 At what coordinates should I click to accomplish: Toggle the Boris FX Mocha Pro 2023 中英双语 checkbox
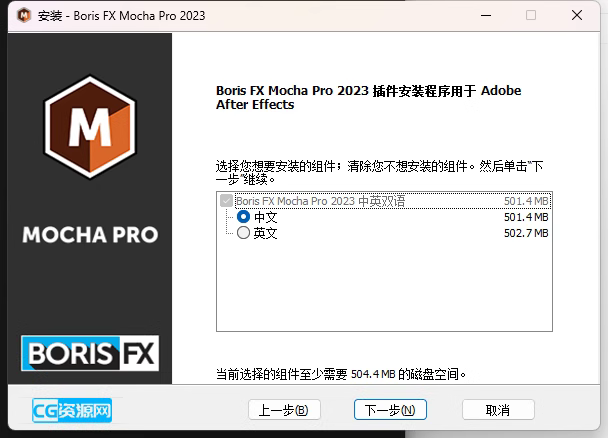(226, 201)
